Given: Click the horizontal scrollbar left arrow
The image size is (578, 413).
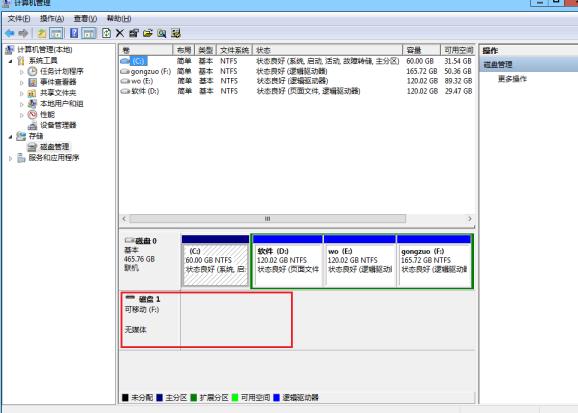Looking at the screenshot, I should [x=125, y=219].
